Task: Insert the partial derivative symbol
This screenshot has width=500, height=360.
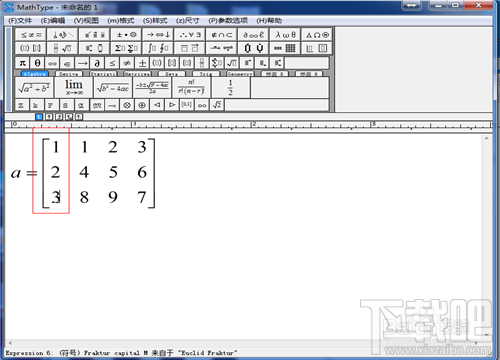Action: coord(97,63)
